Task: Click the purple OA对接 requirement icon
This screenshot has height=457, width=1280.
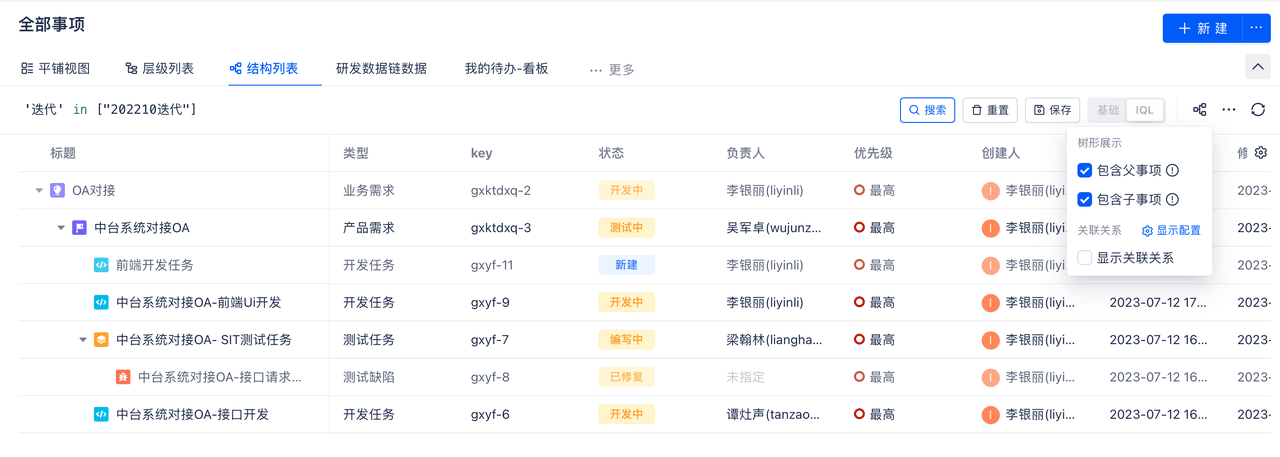Action: pyautogui.click(x=57, y=190)
